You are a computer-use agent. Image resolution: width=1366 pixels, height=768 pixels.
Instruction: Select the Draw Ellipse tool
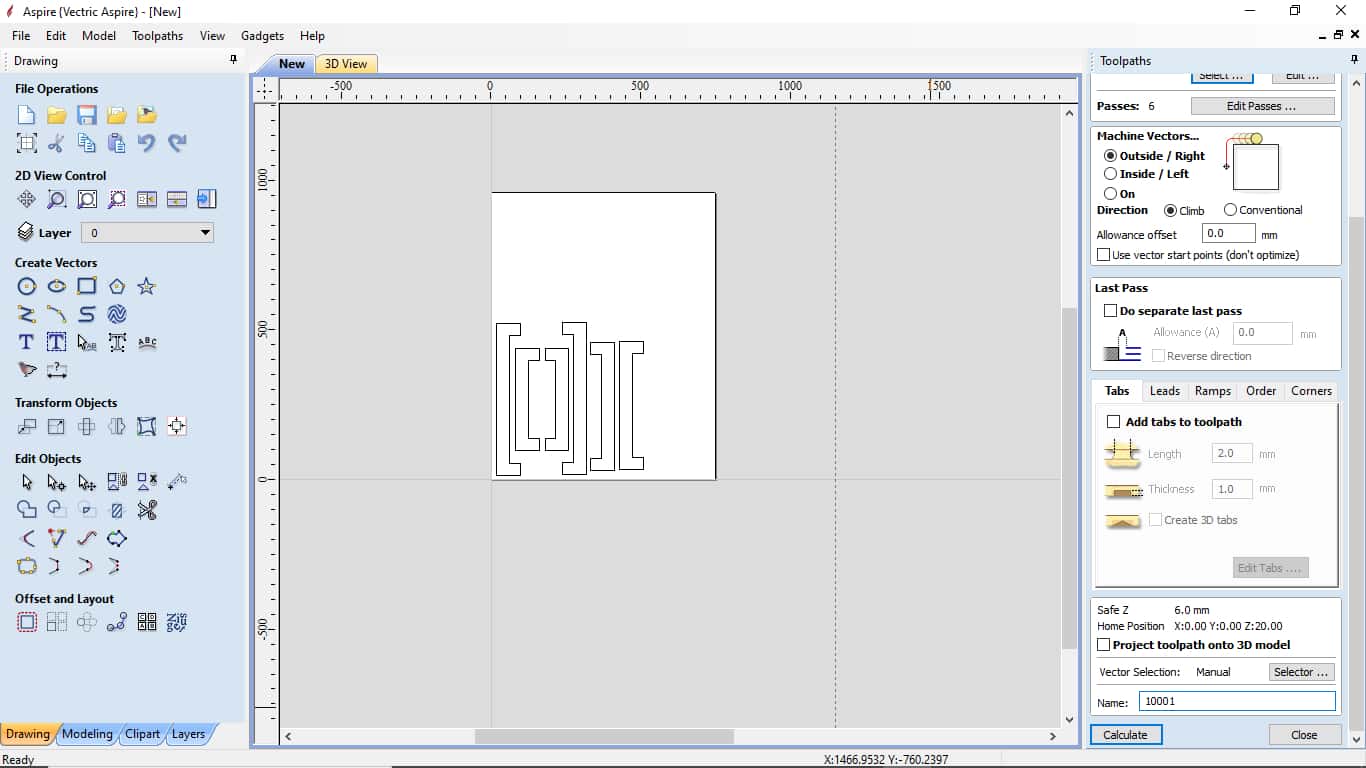(57, 286)
